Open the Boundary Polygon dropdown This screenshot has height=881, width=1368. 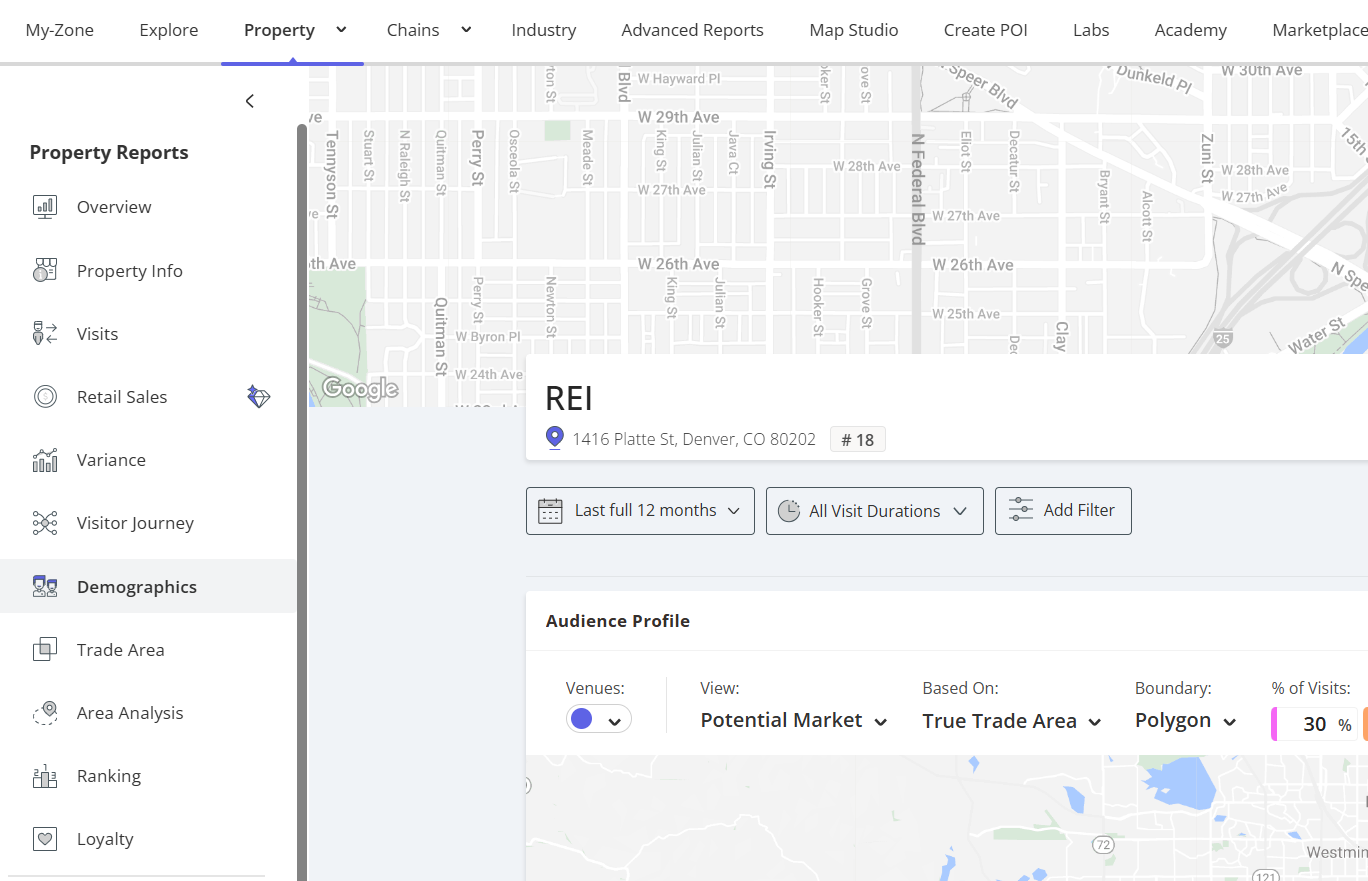(x=1186, y=720)
